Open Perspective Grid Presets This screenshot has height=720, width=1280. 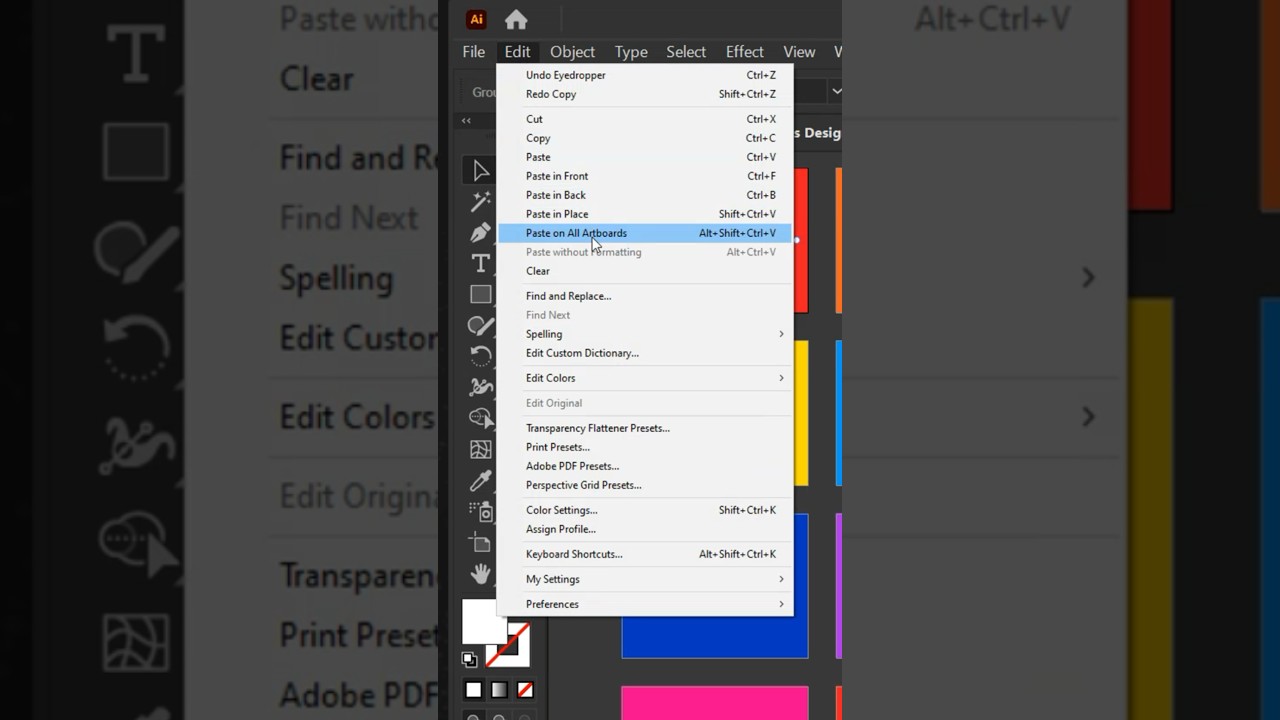pyautogui.click(x=646, y=485)
